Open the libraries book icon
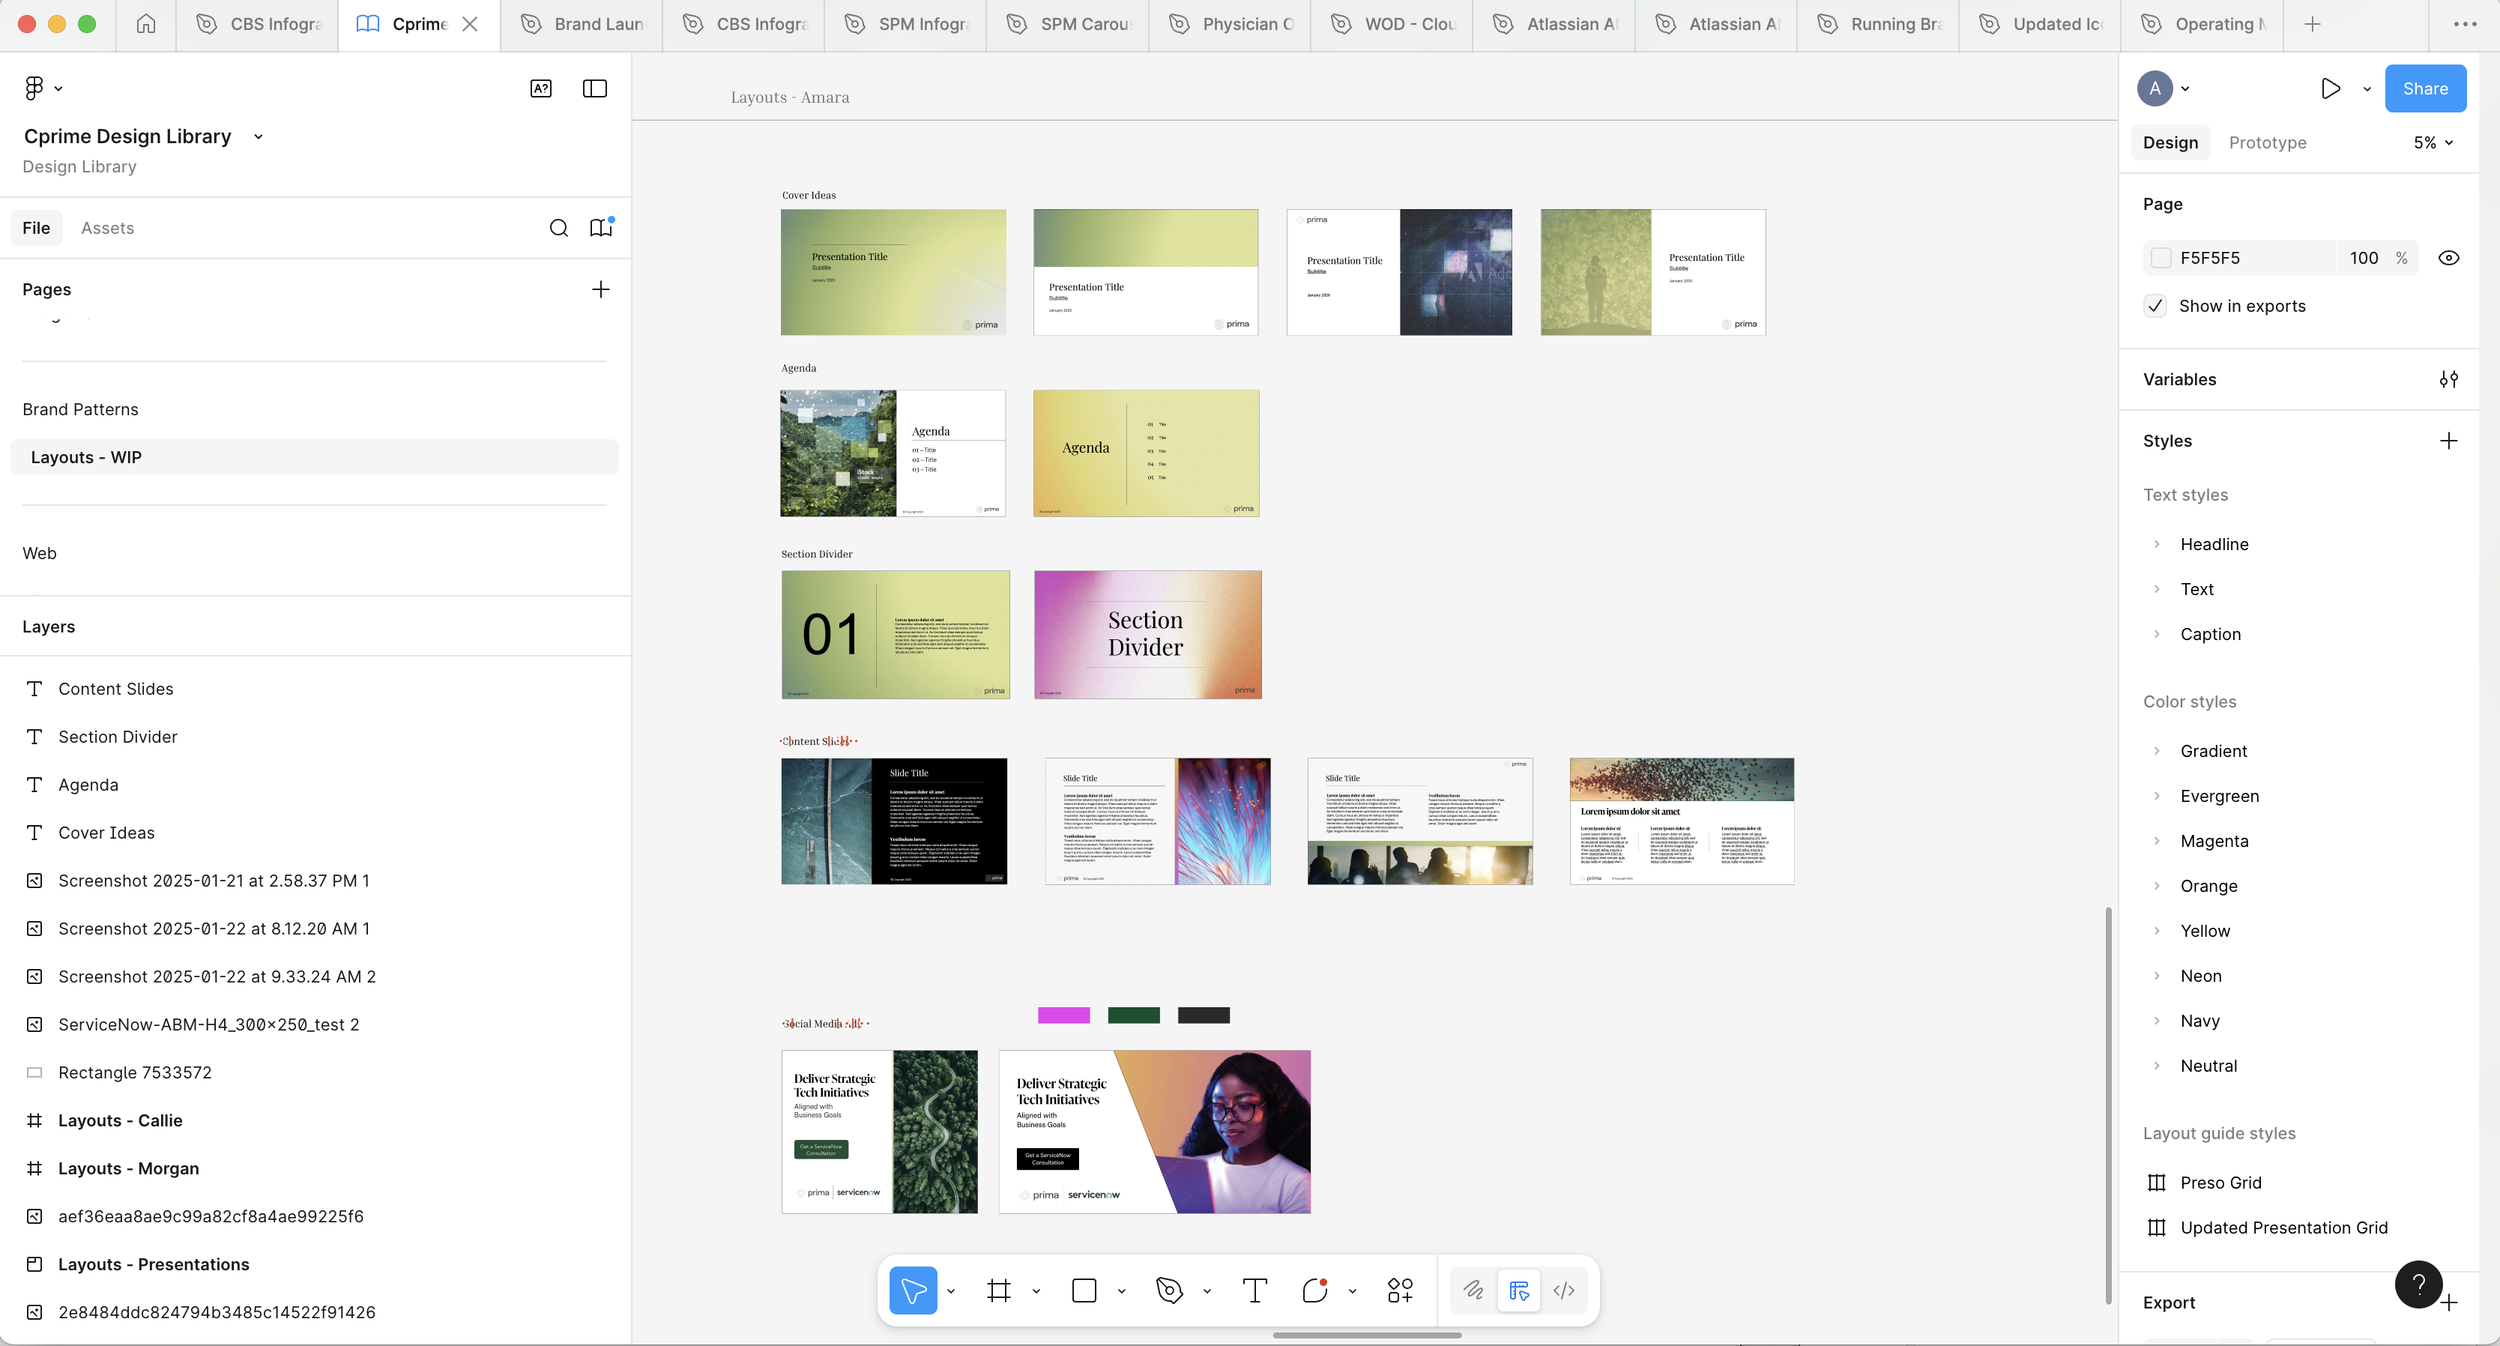Image resolution: width=2500 pixels, height=1346 pixels. pyautogui.click(x=601, y=228)
